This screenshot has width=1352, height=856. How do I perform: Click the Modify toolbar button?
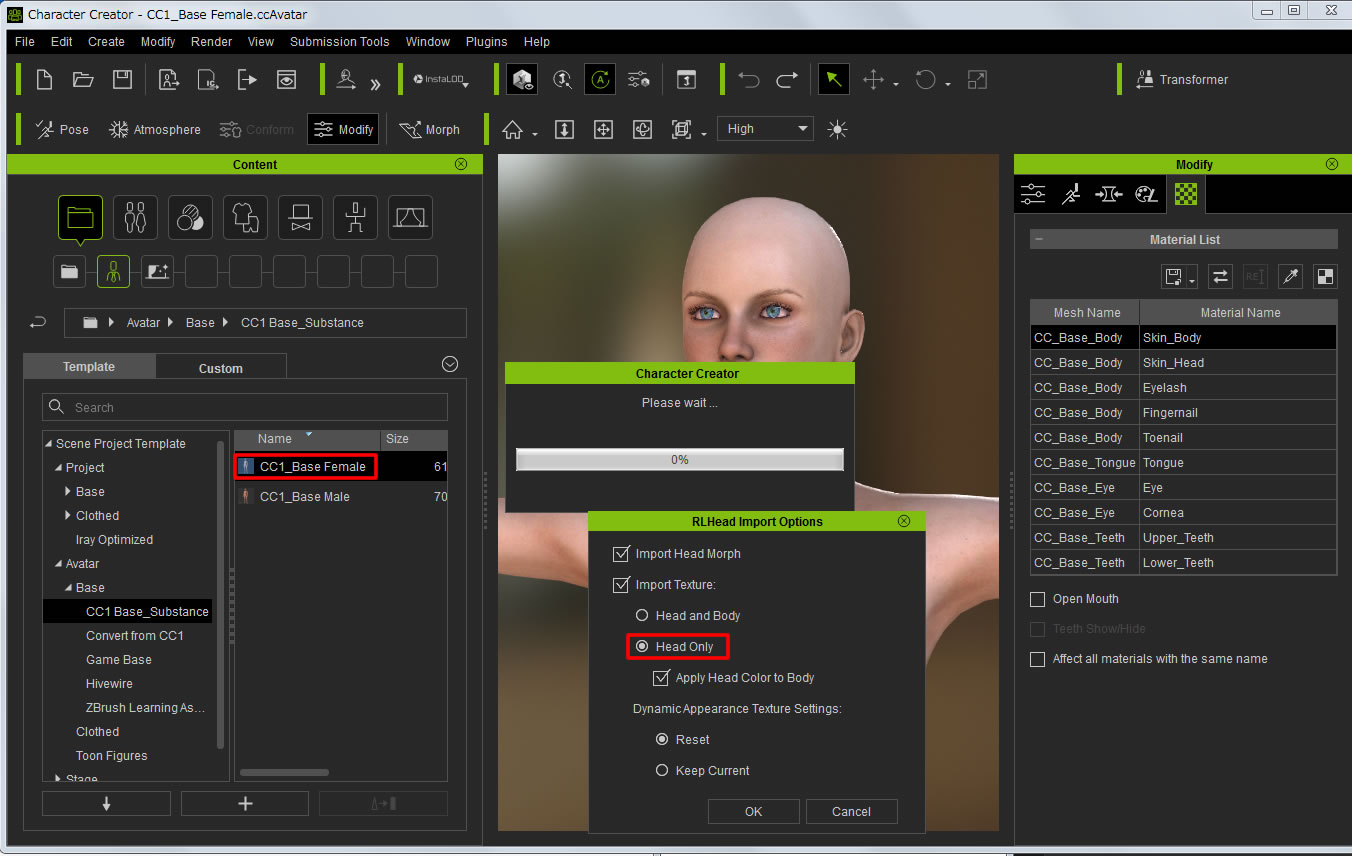343,130
